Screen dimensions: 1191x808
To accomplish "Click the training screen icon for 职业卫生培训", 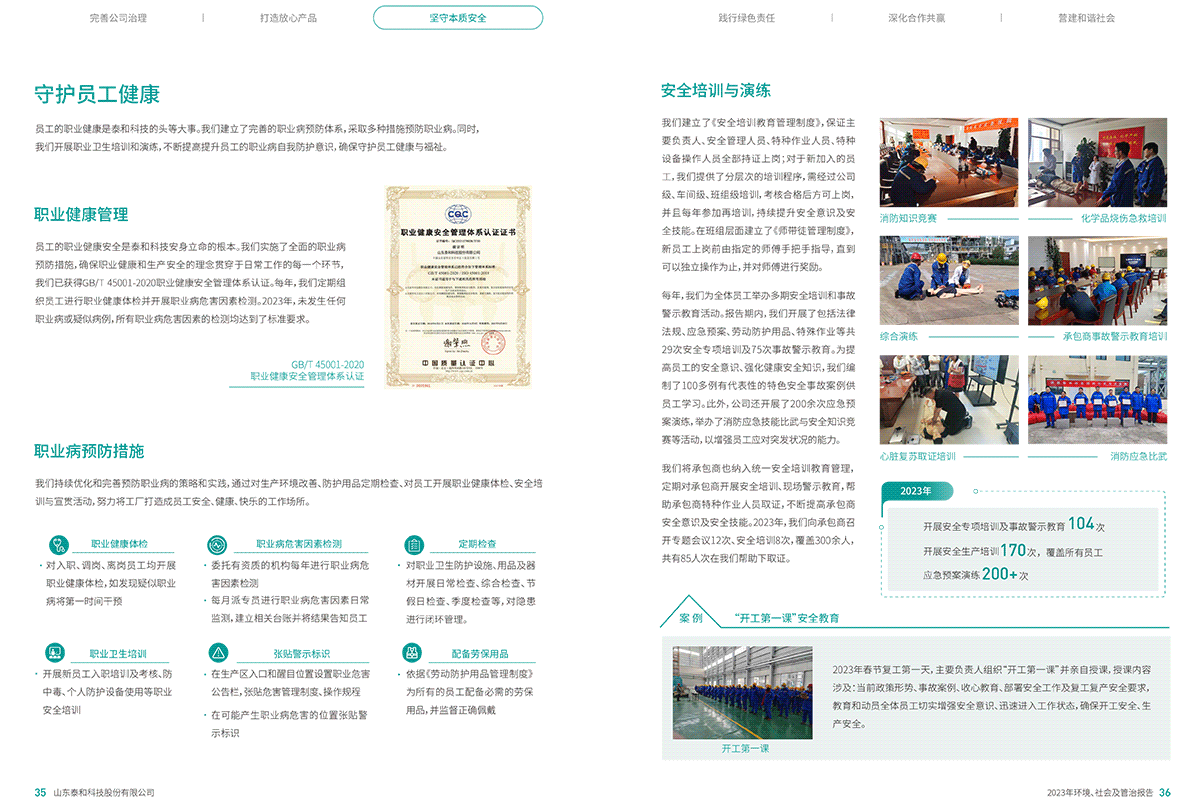I will 60,654.
